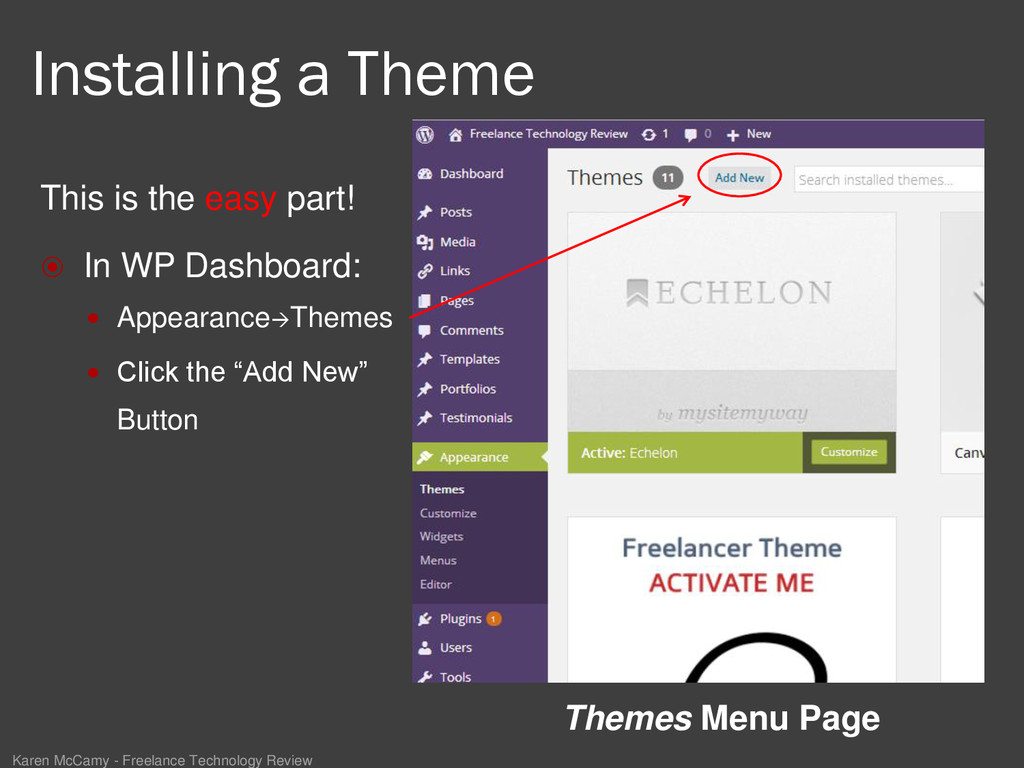The image size is (1024, 768).
Task: Open the Freelancer Theme thumbnail
Action: point(731,600)
